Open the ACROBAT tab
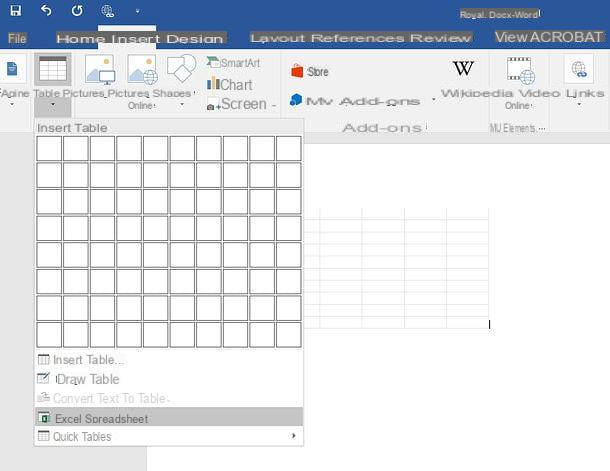This screenshot has height=471, width=610. coord(566,37)
